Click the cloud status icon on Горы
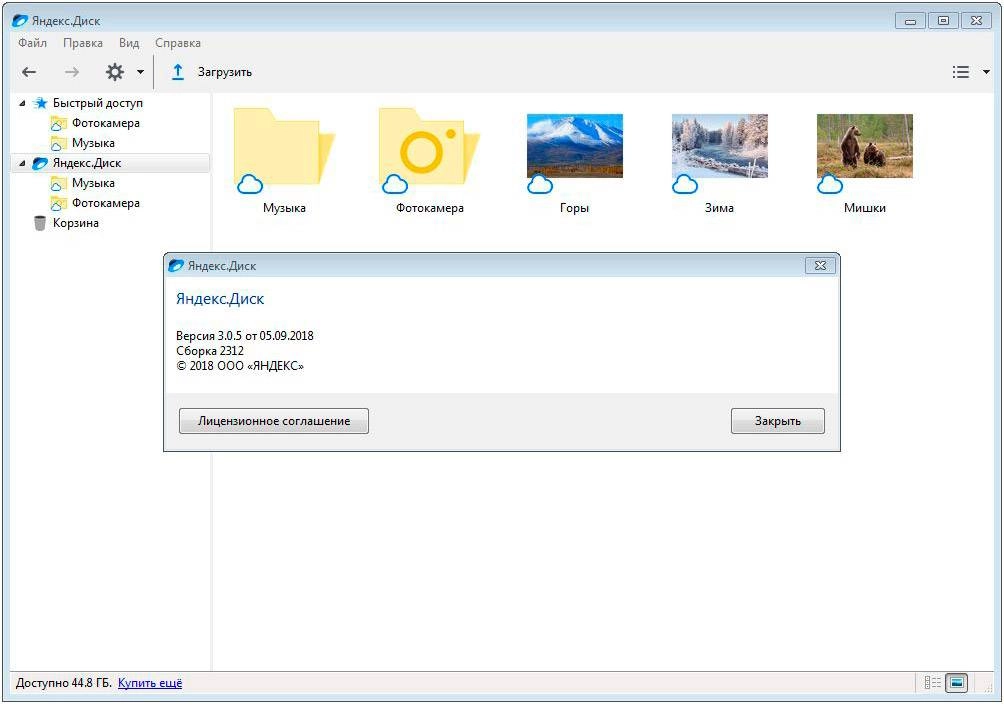Screen dimensions: 1004x705 pyautogui.click(x=540, y=184)
